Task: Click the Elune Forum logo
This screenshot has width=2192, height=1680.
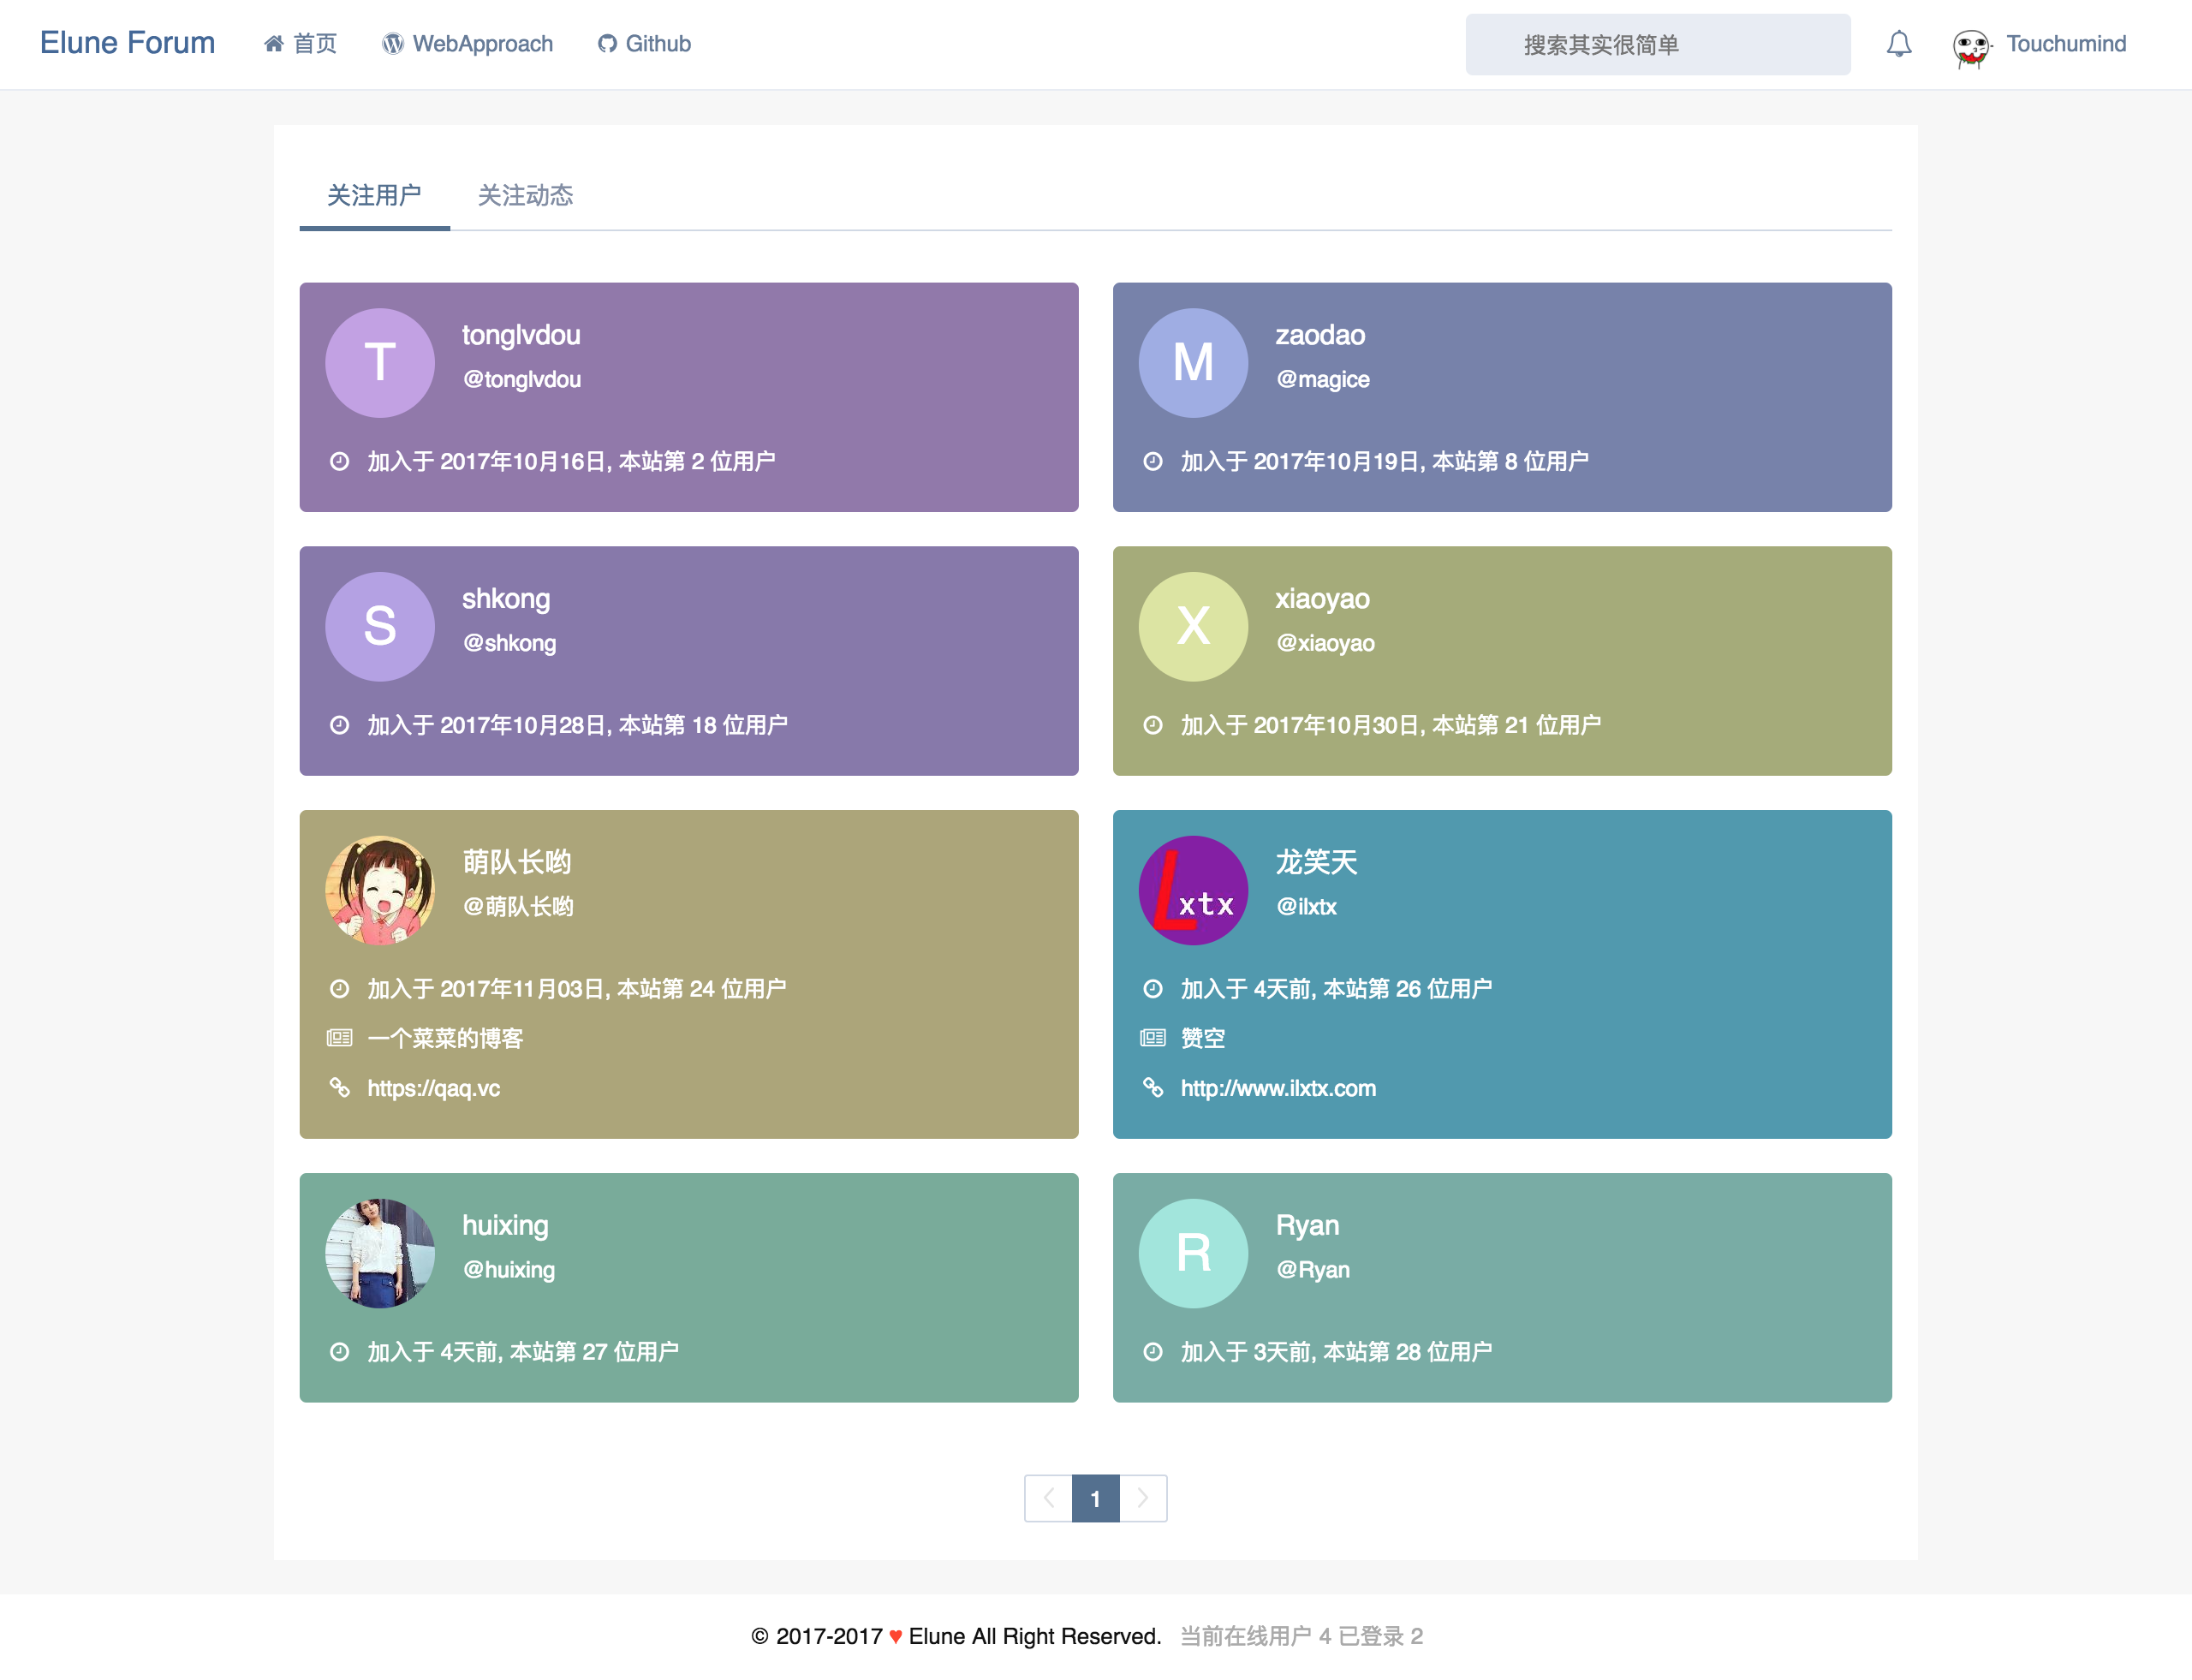Action: 127,43
